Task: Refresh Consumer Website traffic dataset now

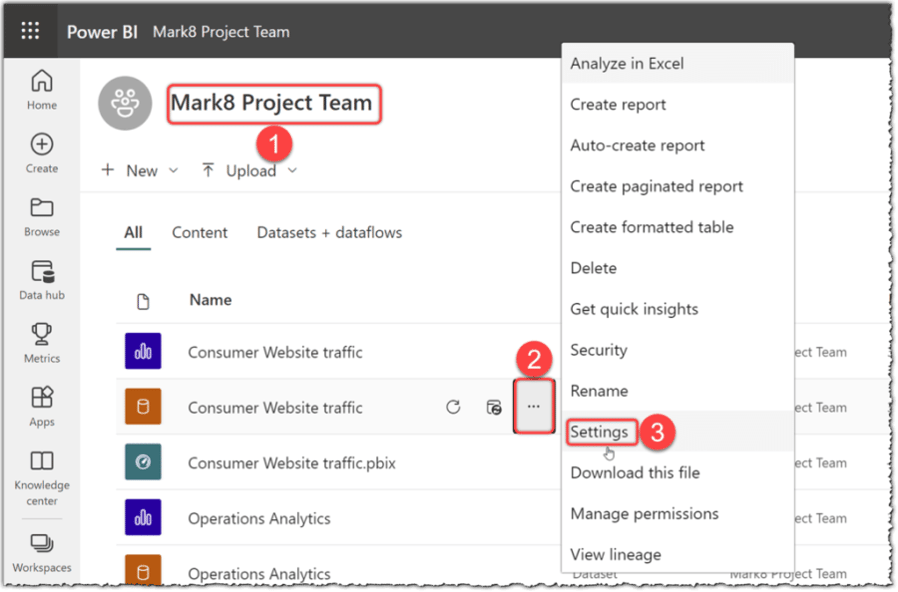Action: 453,407
